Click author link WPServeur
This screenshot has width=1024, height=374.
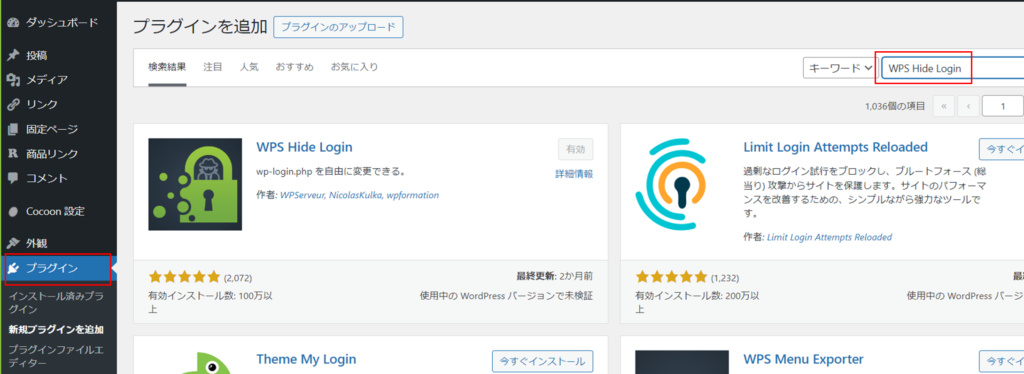[302, 195]
